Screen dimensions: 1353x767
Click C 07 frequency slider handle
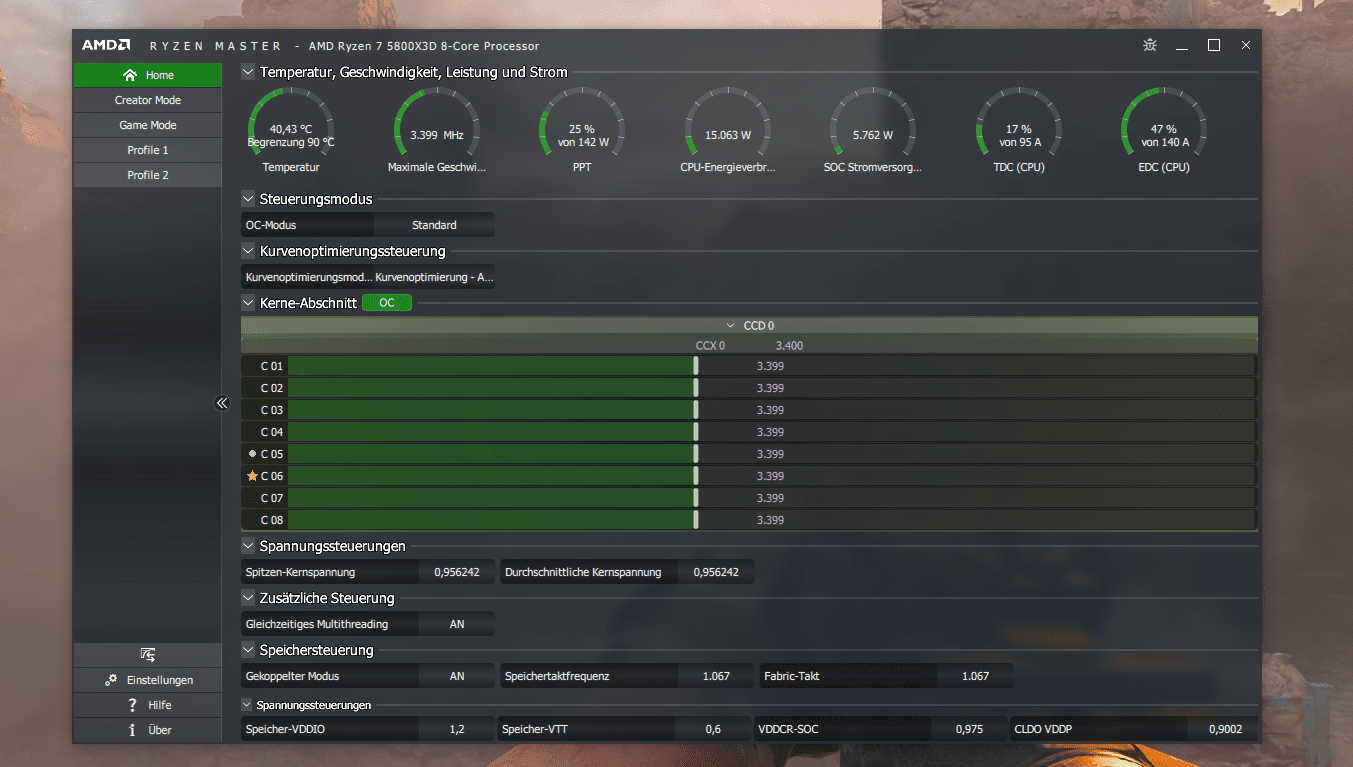tap(696, 498)
